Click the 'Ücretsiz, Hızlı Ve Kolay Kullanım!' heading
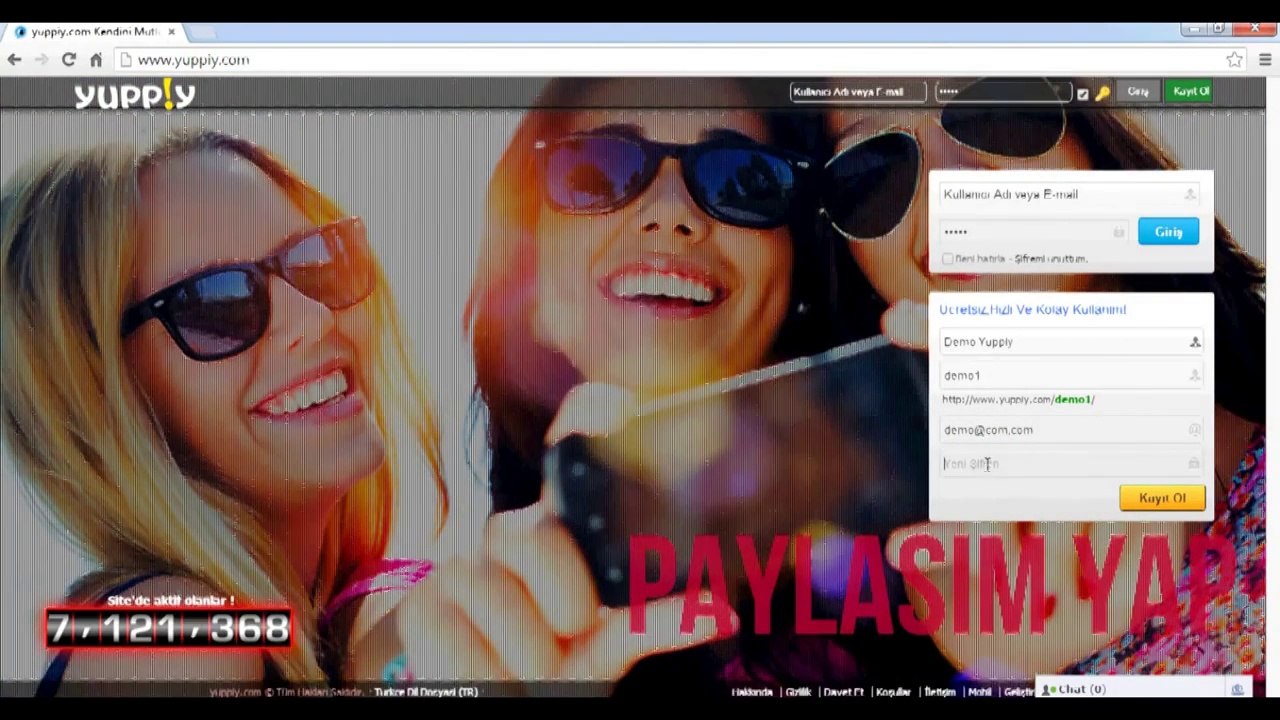This screenshot has height=720, width=1280. pyautogui.click(x=1032, y=310)
